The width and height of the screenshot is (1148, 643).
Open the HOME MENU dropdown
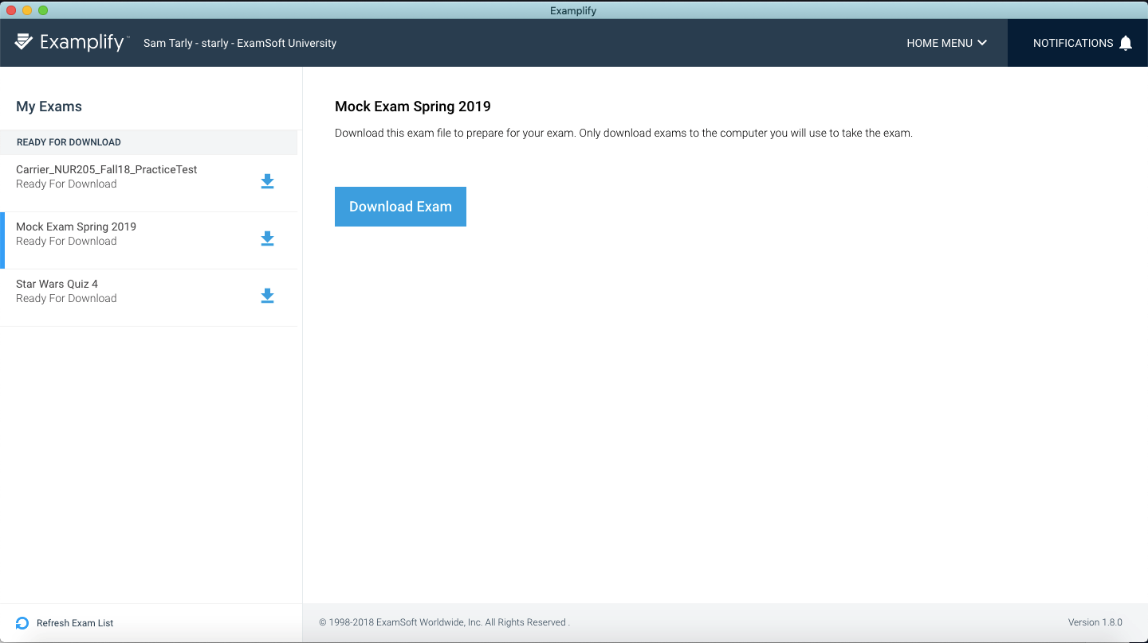tap(939, 43)
